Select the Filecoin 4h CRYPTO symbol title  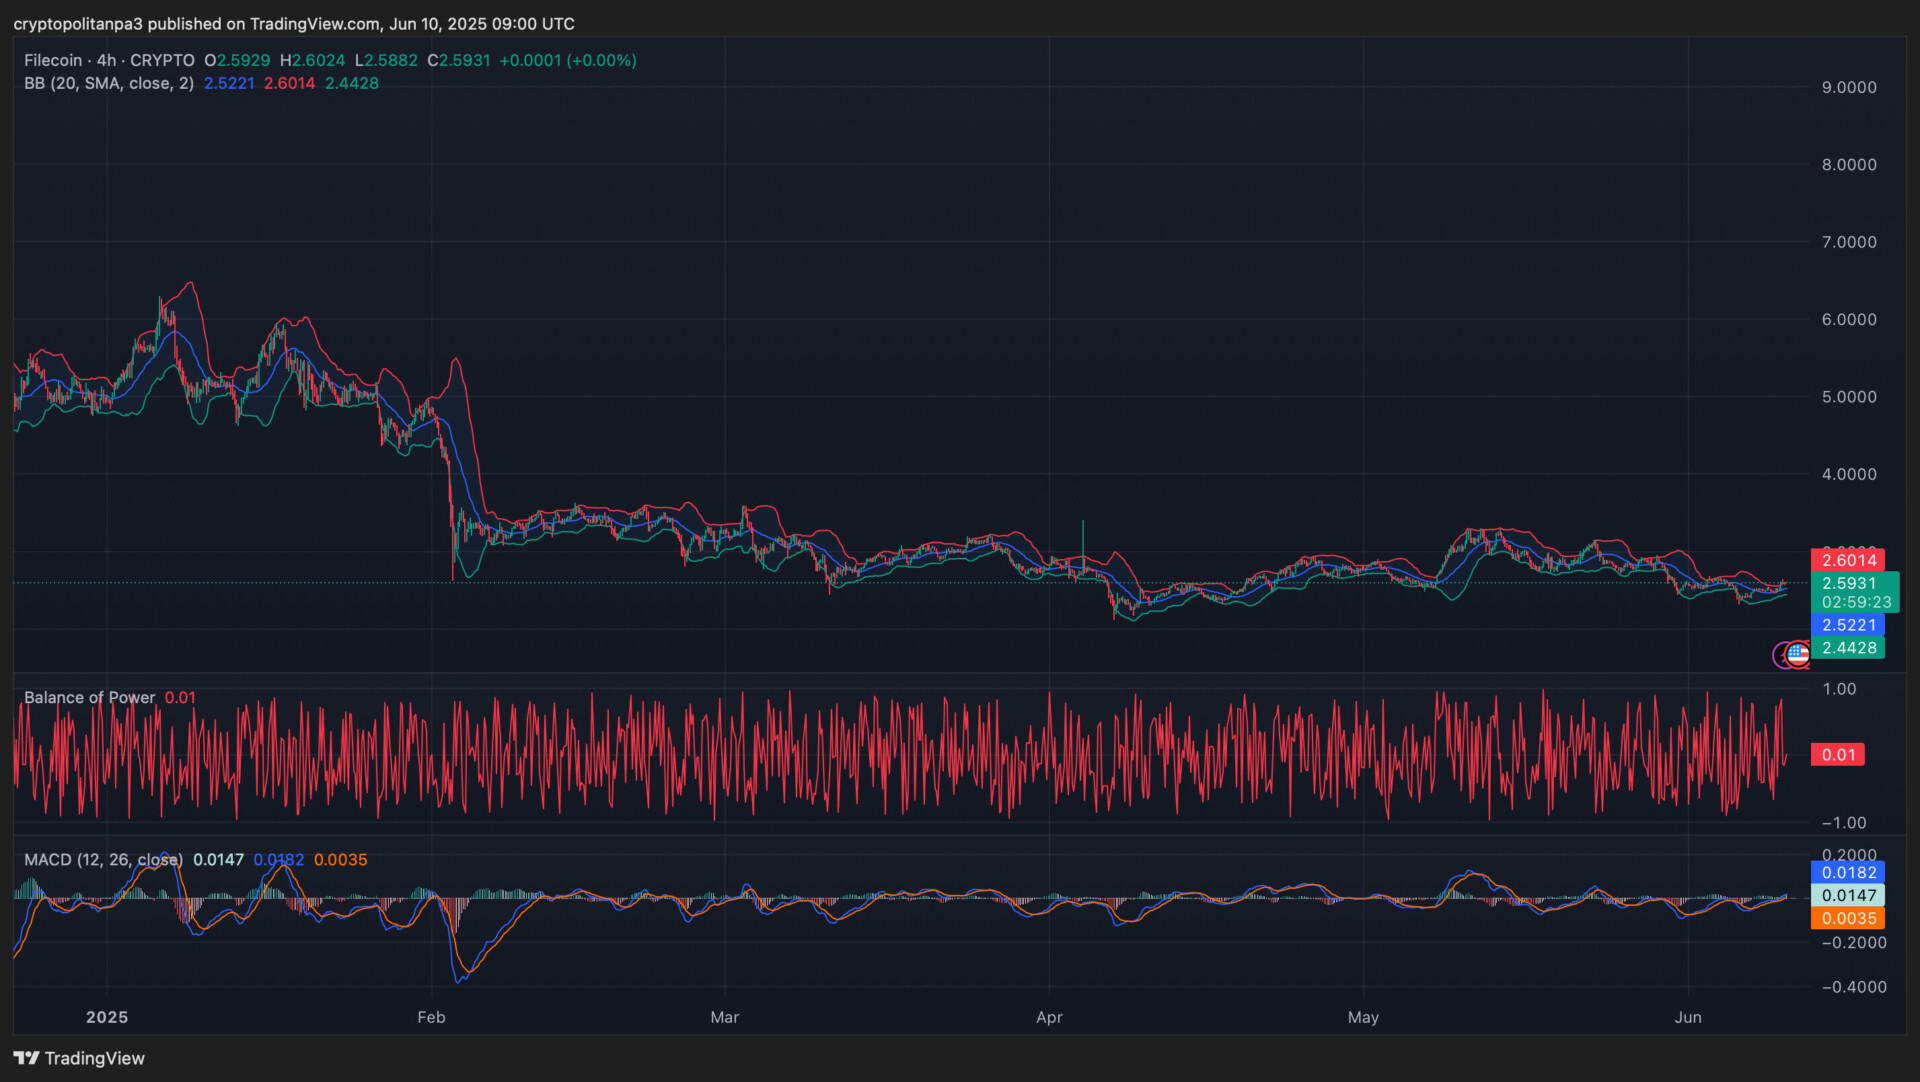click(x=109, y=60)
